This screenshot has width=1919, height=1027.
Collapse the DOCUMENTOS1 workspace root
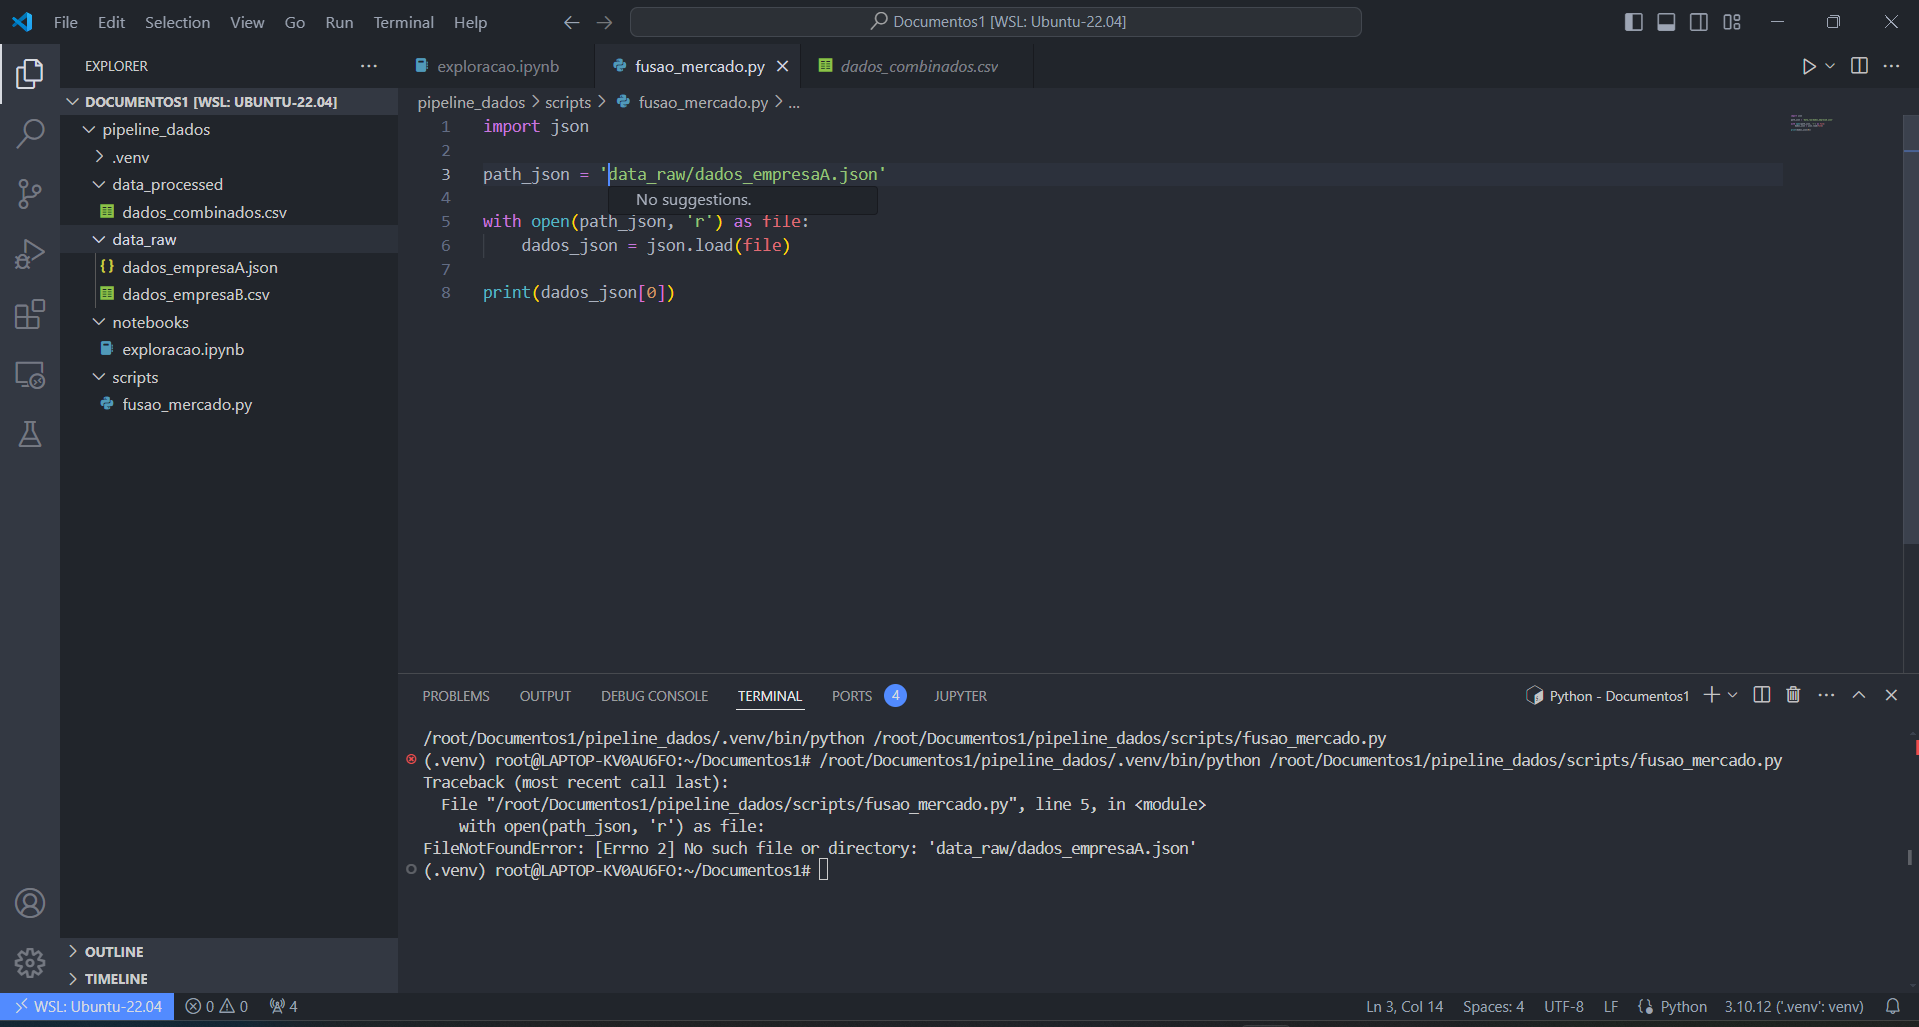point(73,102)
